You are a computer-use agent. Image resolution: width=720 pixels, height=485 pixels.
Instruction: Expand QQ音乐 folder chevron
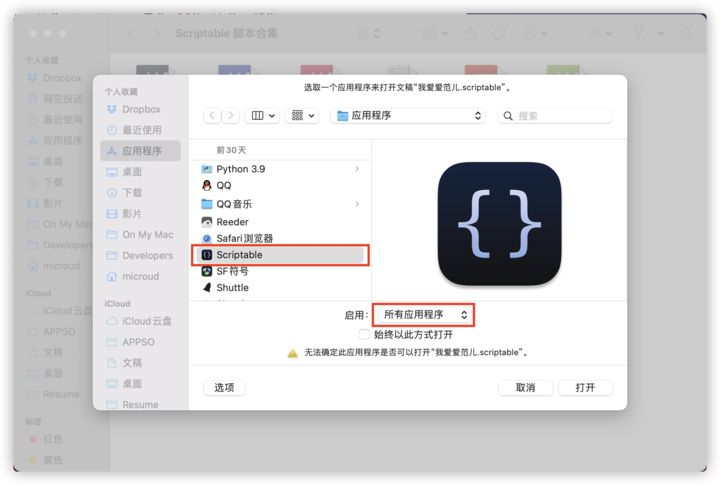pos(357,204)
